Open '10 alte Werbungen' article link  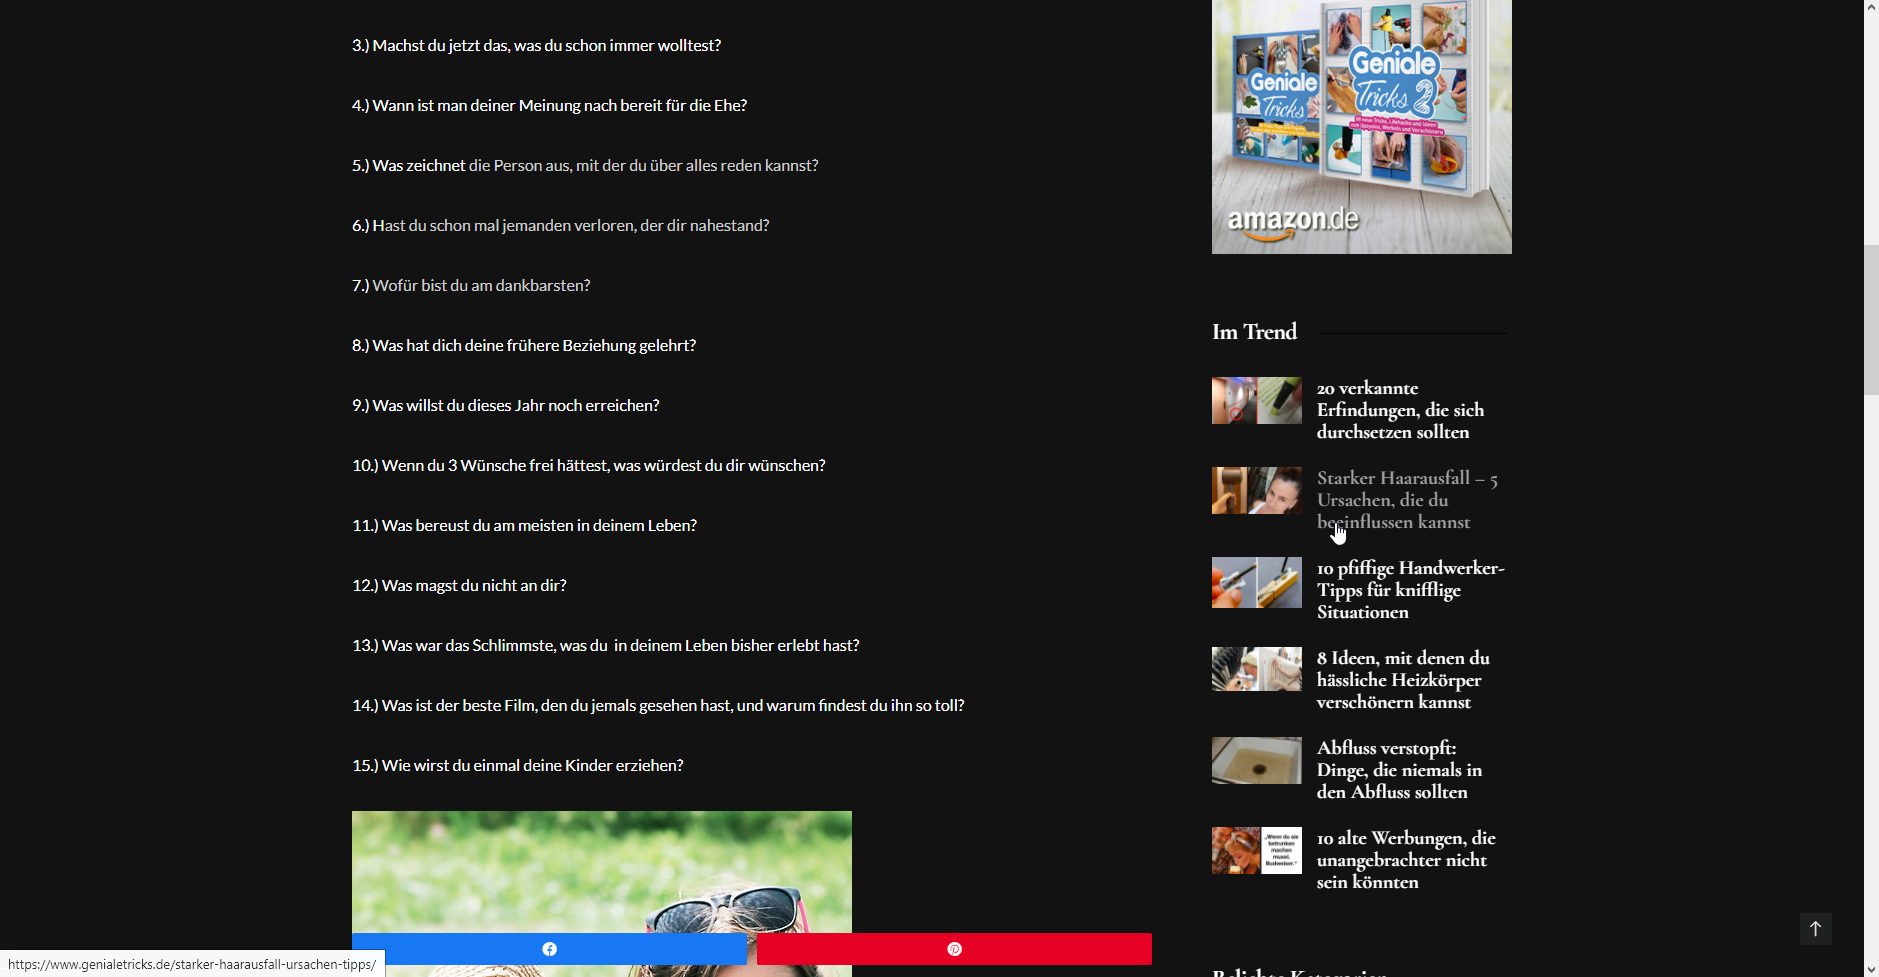[1405, 860]
